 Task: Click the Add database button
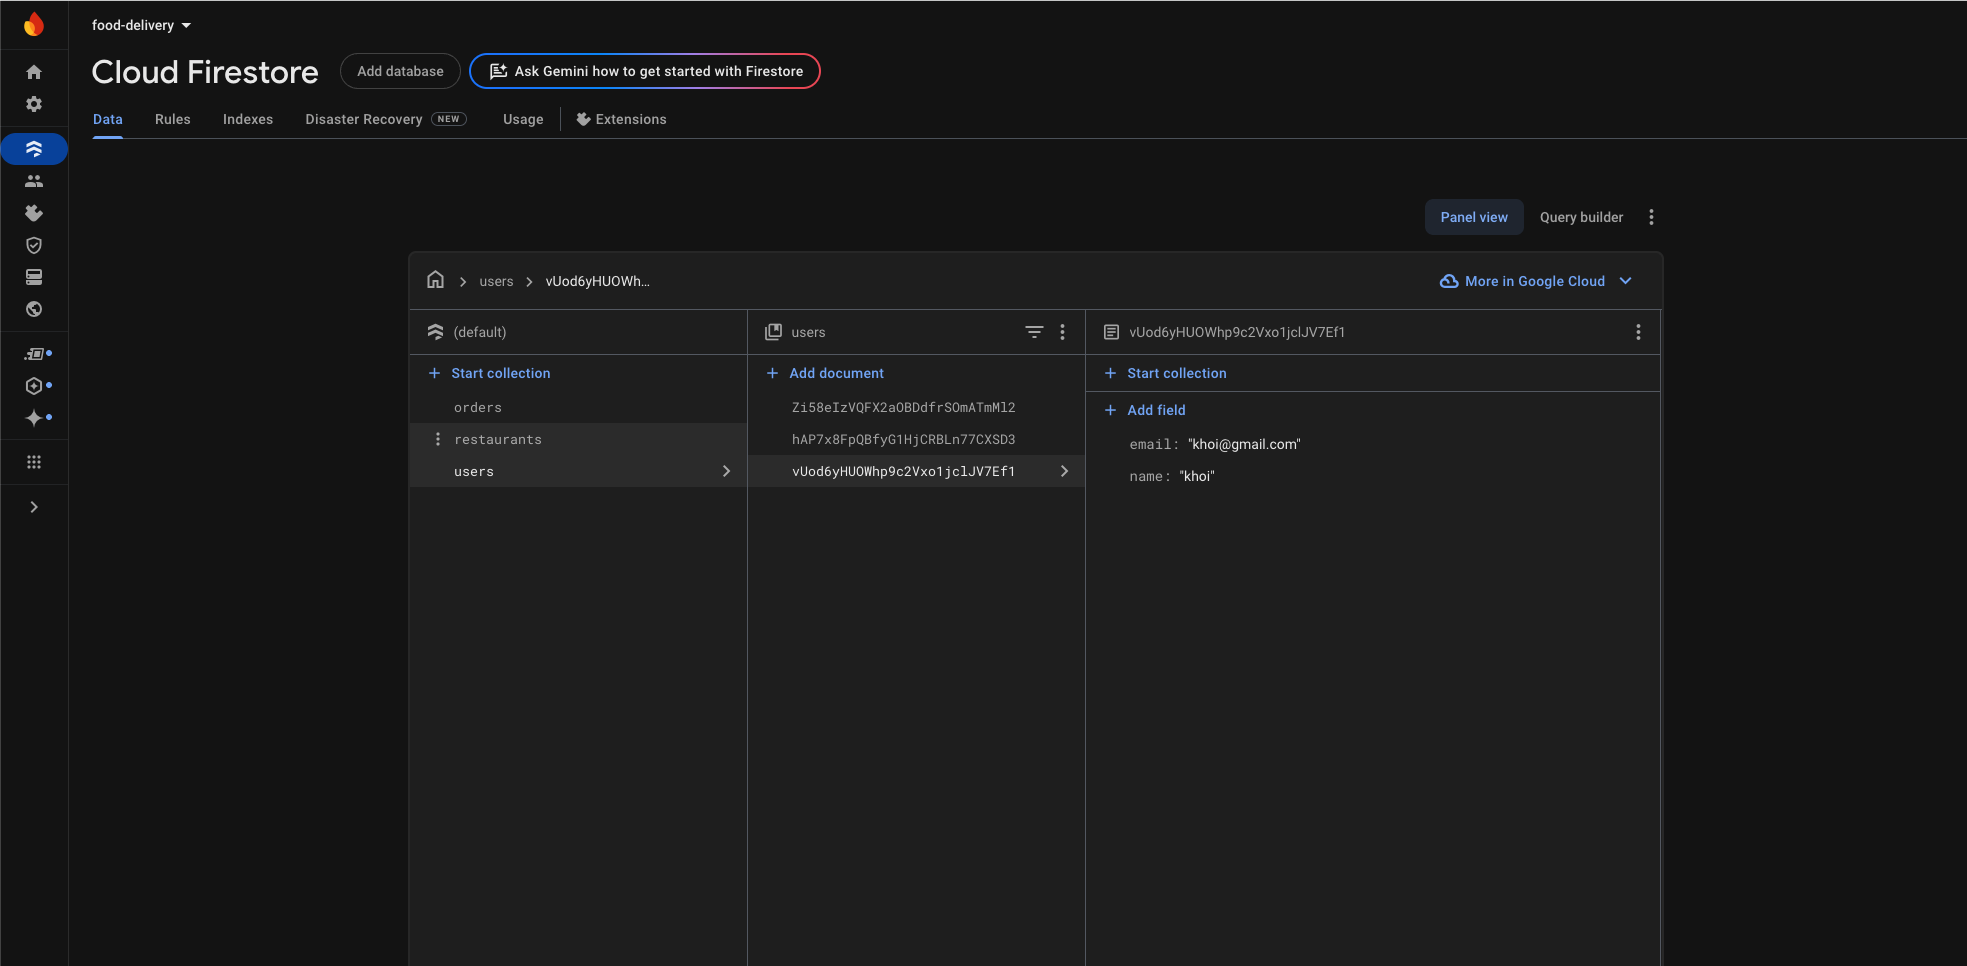[400, 71]
